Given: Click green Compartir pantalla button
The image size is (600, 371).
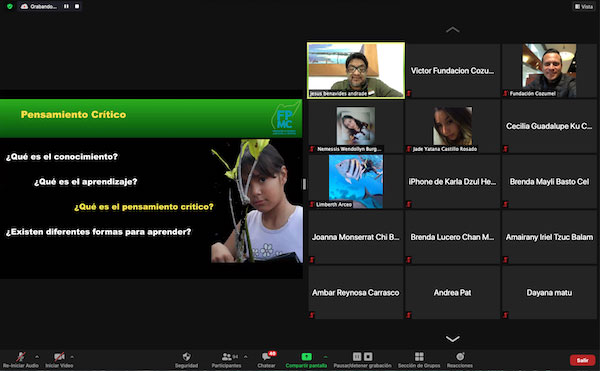Looking at the screenshot, I should pyautogui.click(x=306, y=360).
